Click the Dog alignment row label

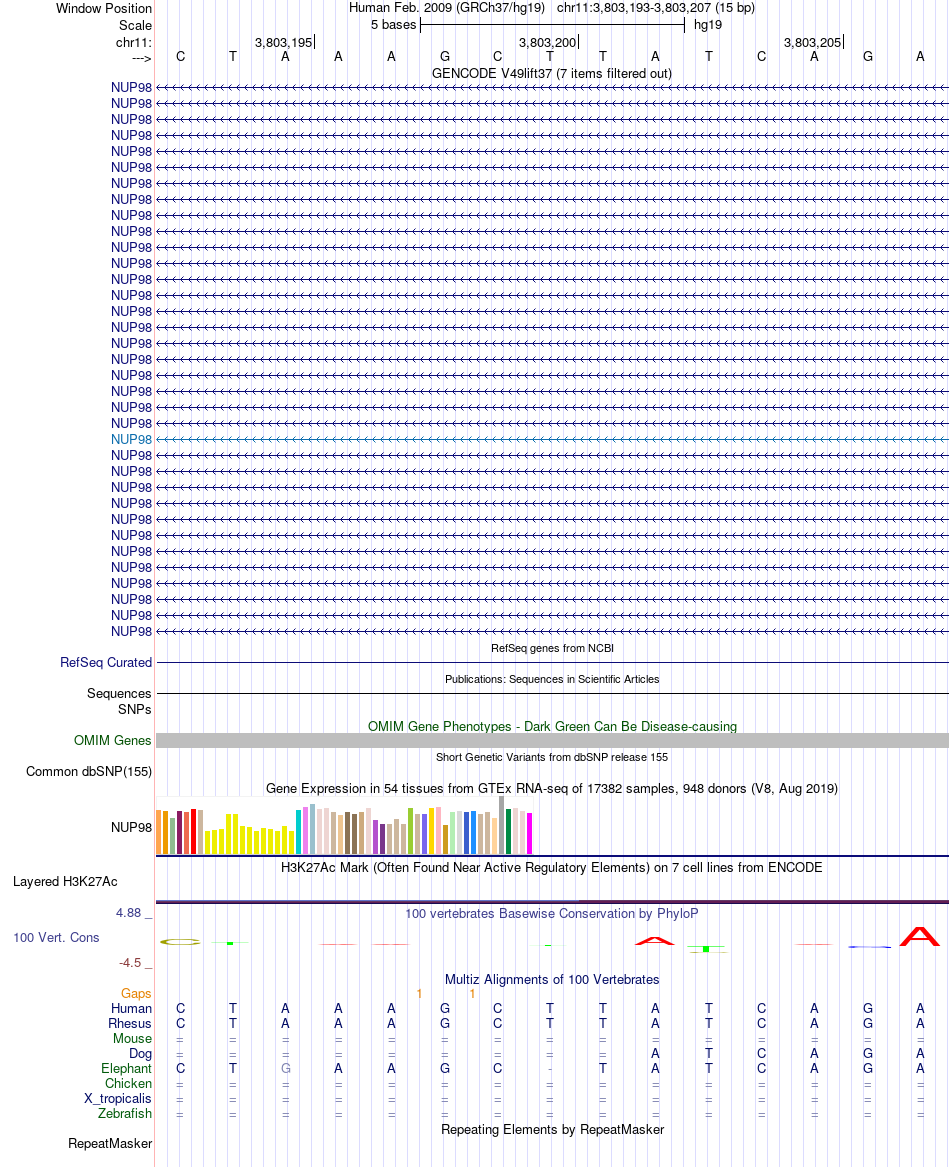point(140,1054)
